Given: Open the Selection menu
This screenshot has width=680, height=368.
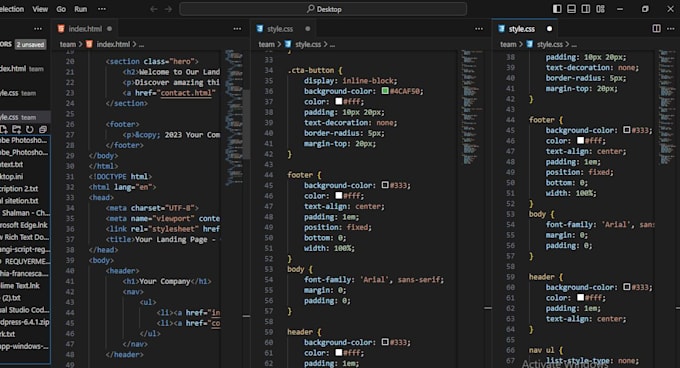Looking at the screenshot, I should coord(12,9).
